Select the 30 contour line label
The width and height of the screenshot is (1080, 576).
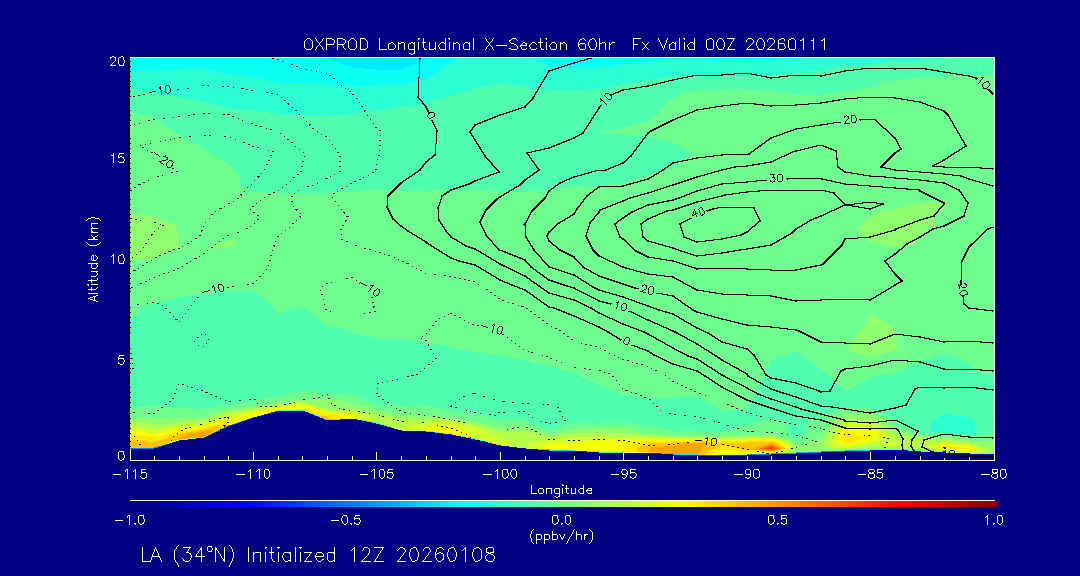(x=775, y=178)
